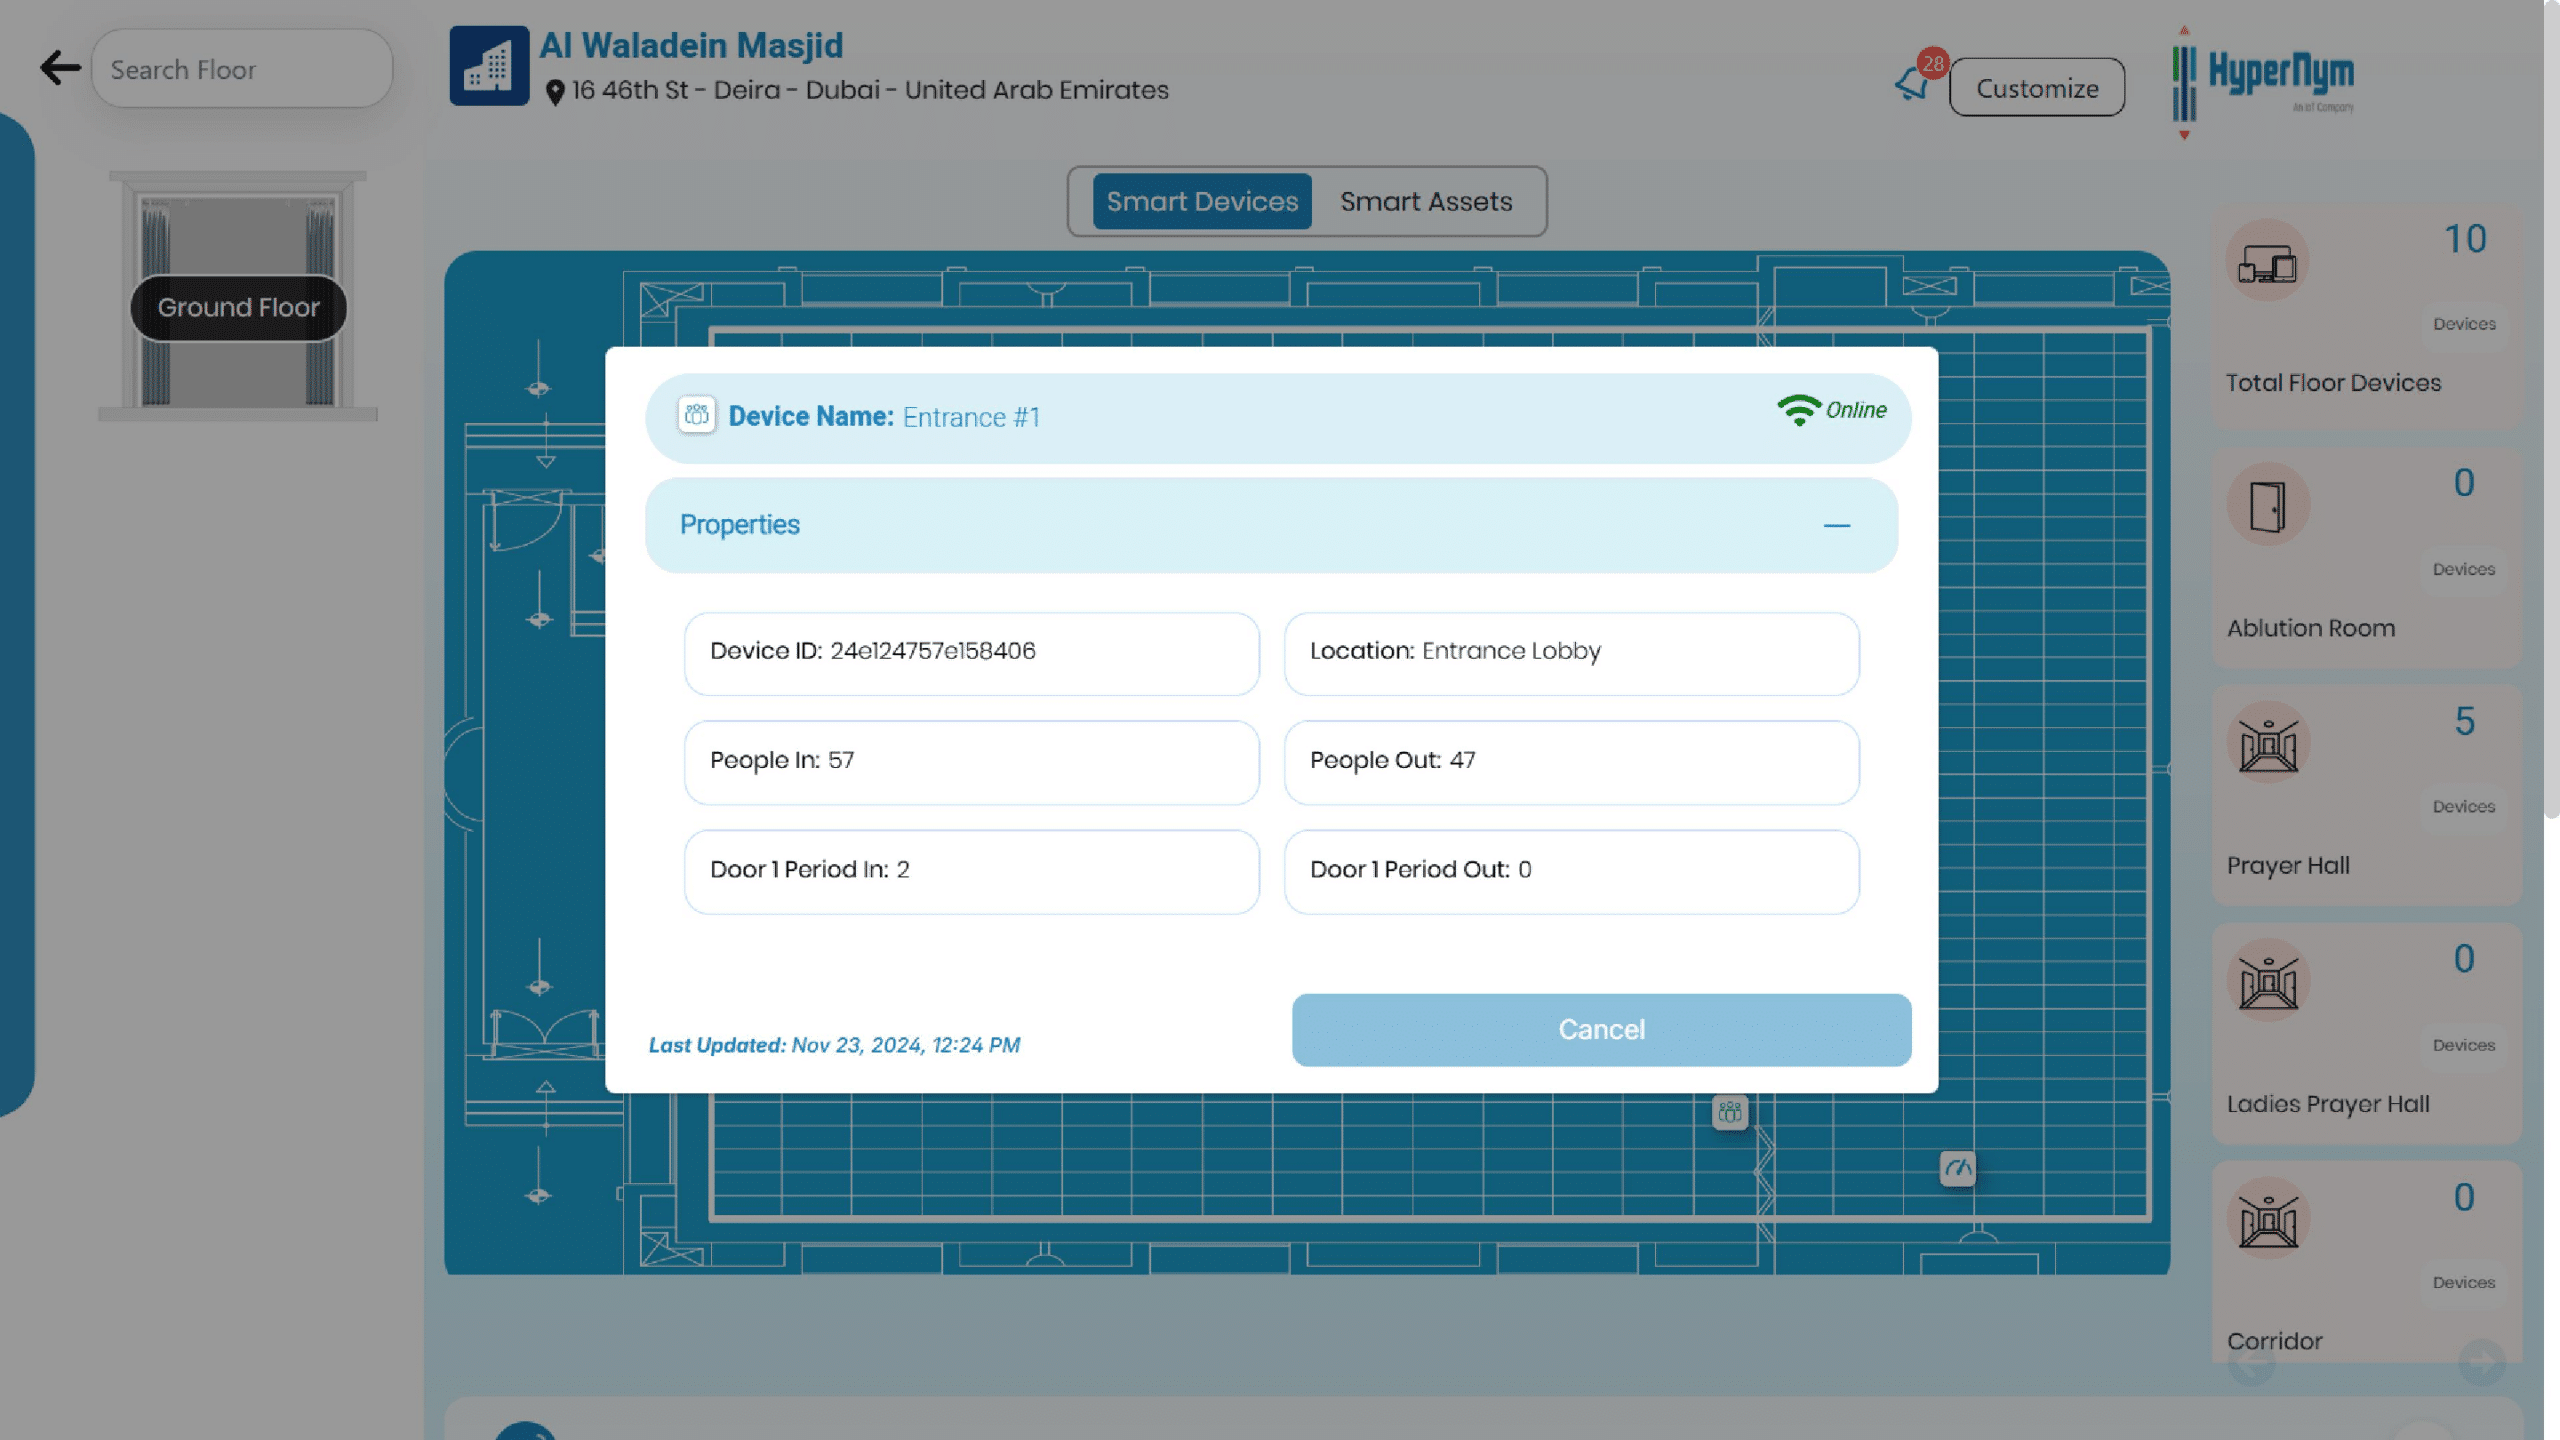The height and width of the screenshot is (1440, 2560).
Task: Click the Ablution Room door icon
Action: pyautogui.click(x=2267, y=506)
